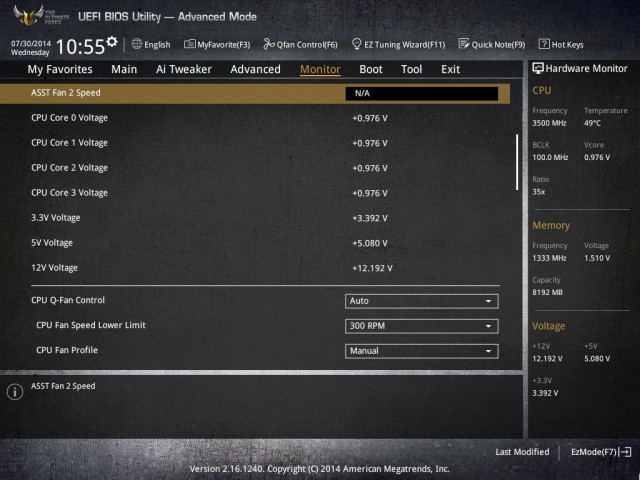This screenshot has height=480, width=640.
Task: Click the Hot Keys question mark icon
Action: [544, 44]
